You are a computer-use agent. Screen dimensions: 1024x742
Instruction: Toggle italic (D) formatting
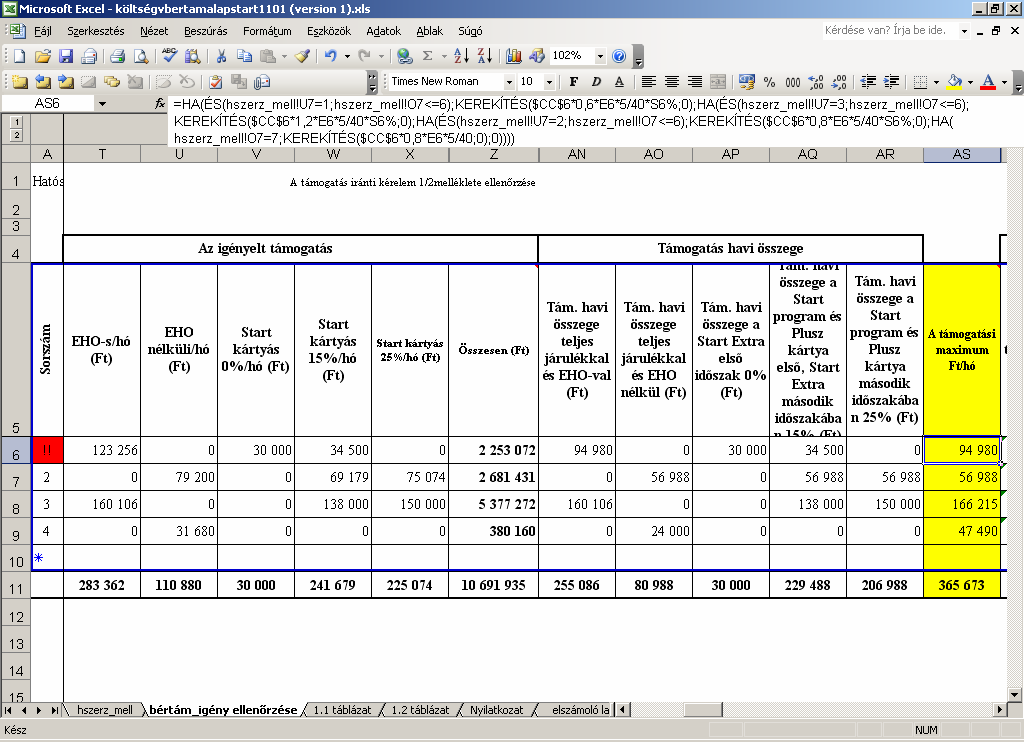596,82
